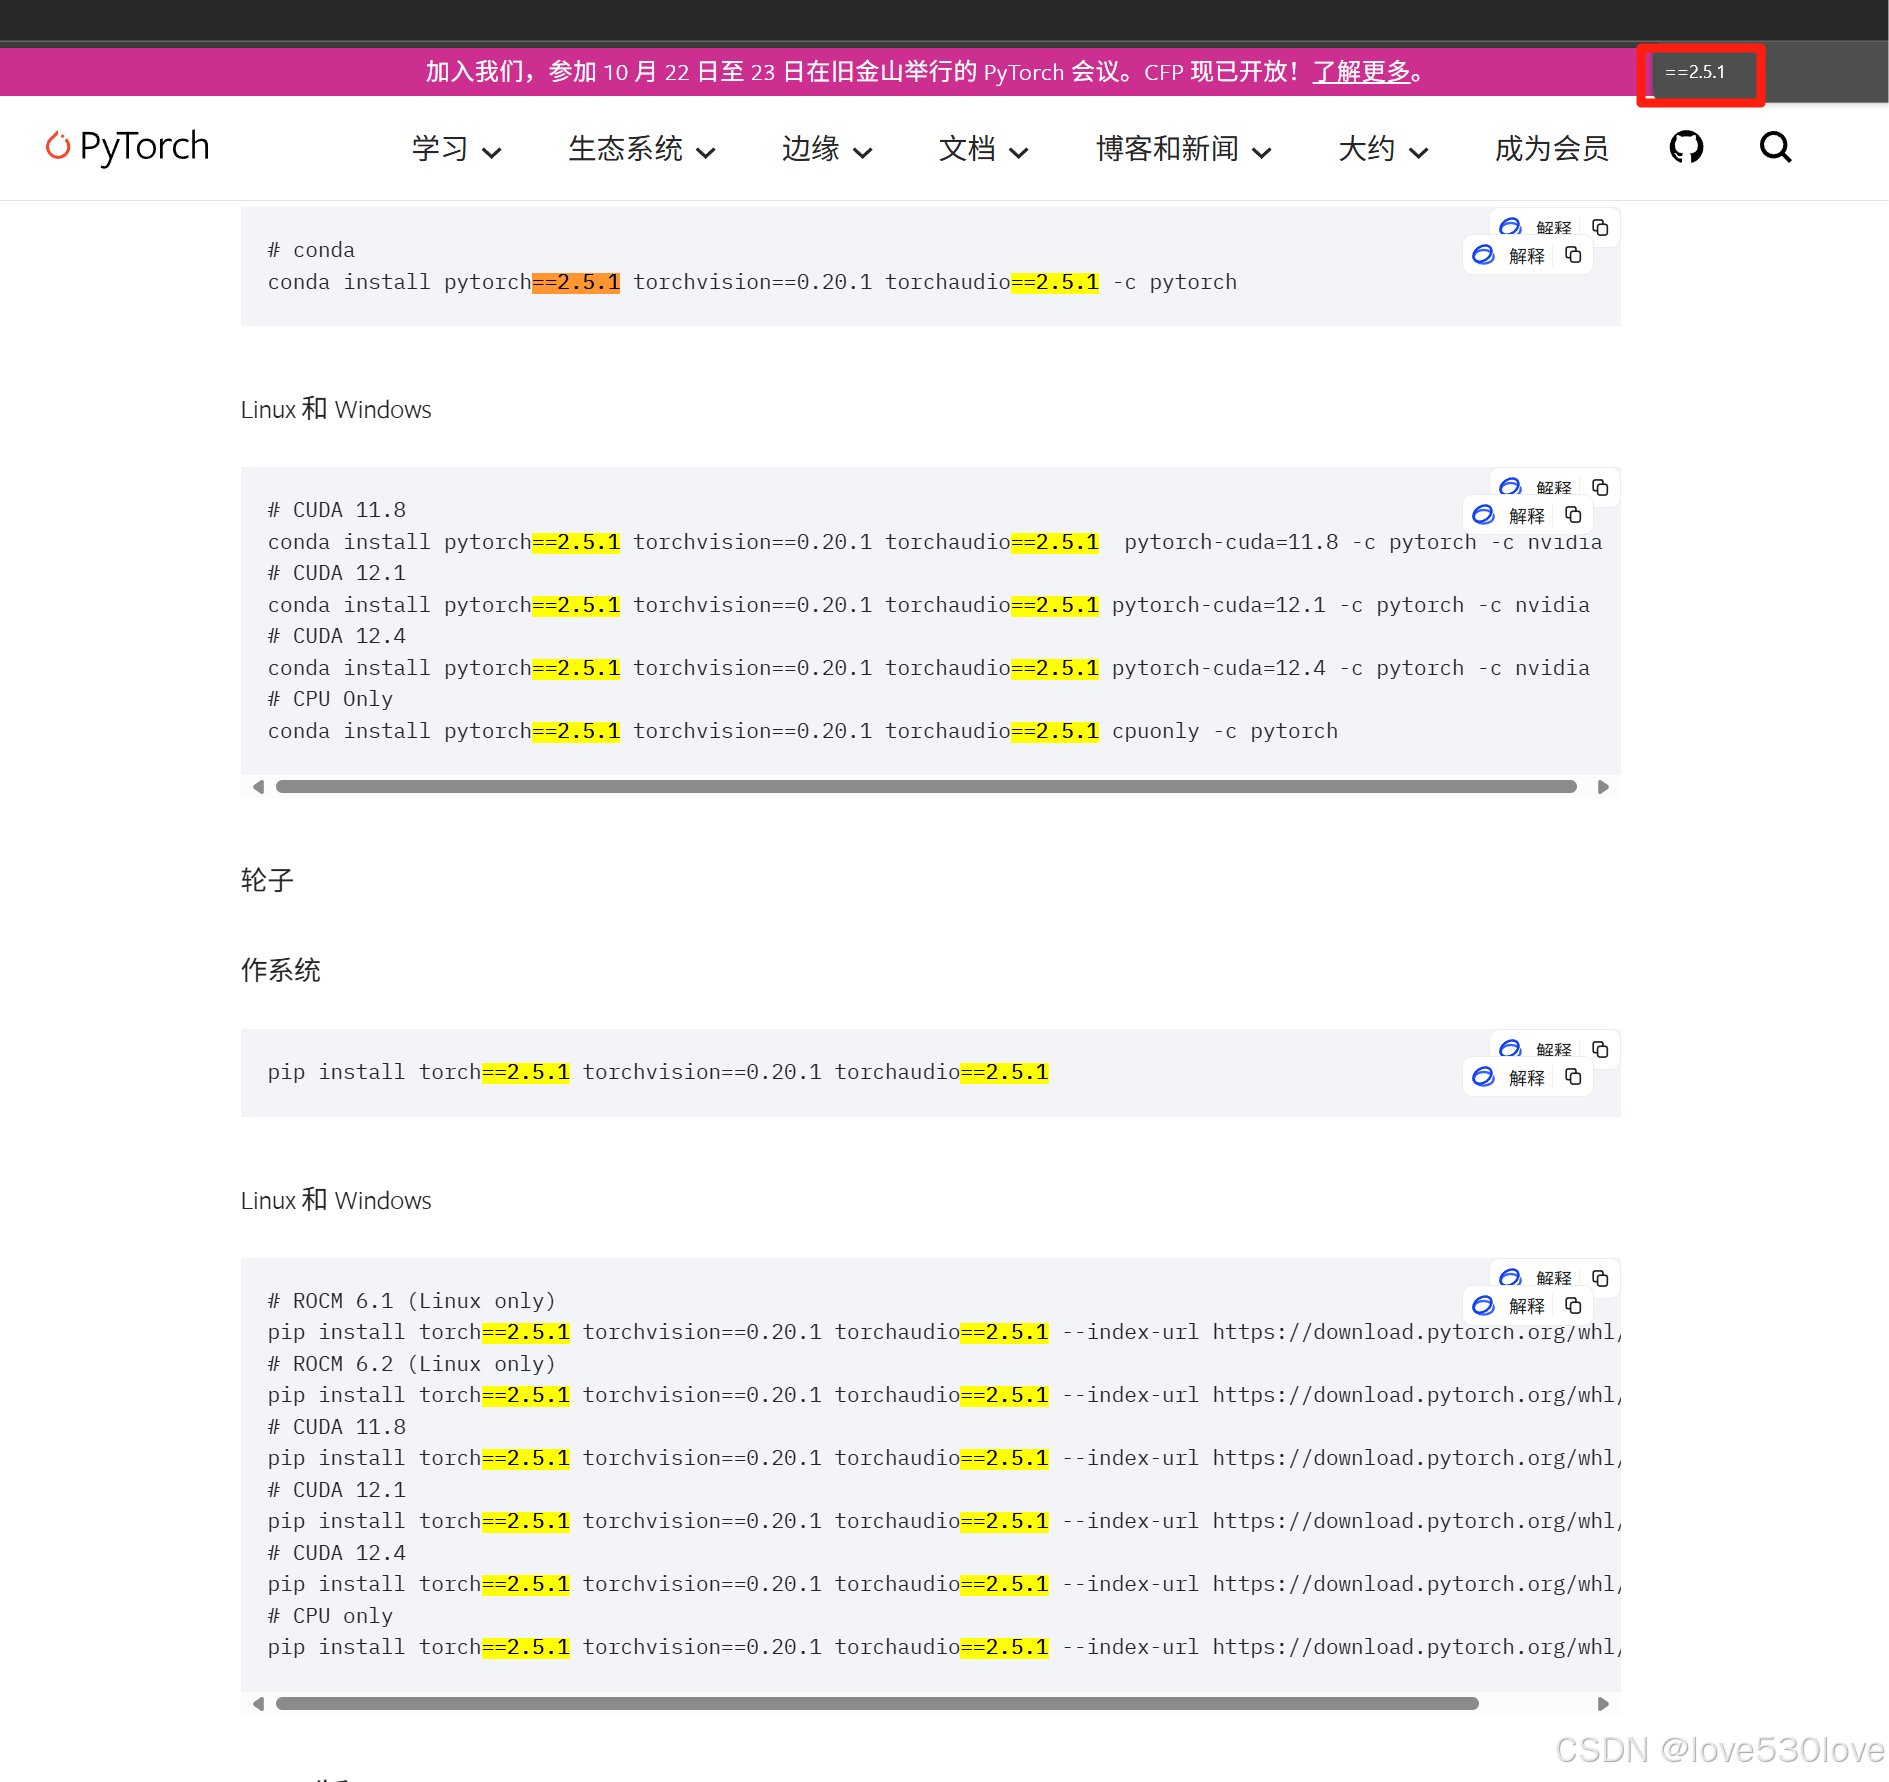This screenshot has width=1889, height=1782.
Task: Expand the 学习 navigation dropdown
Action: click(456, 149)
